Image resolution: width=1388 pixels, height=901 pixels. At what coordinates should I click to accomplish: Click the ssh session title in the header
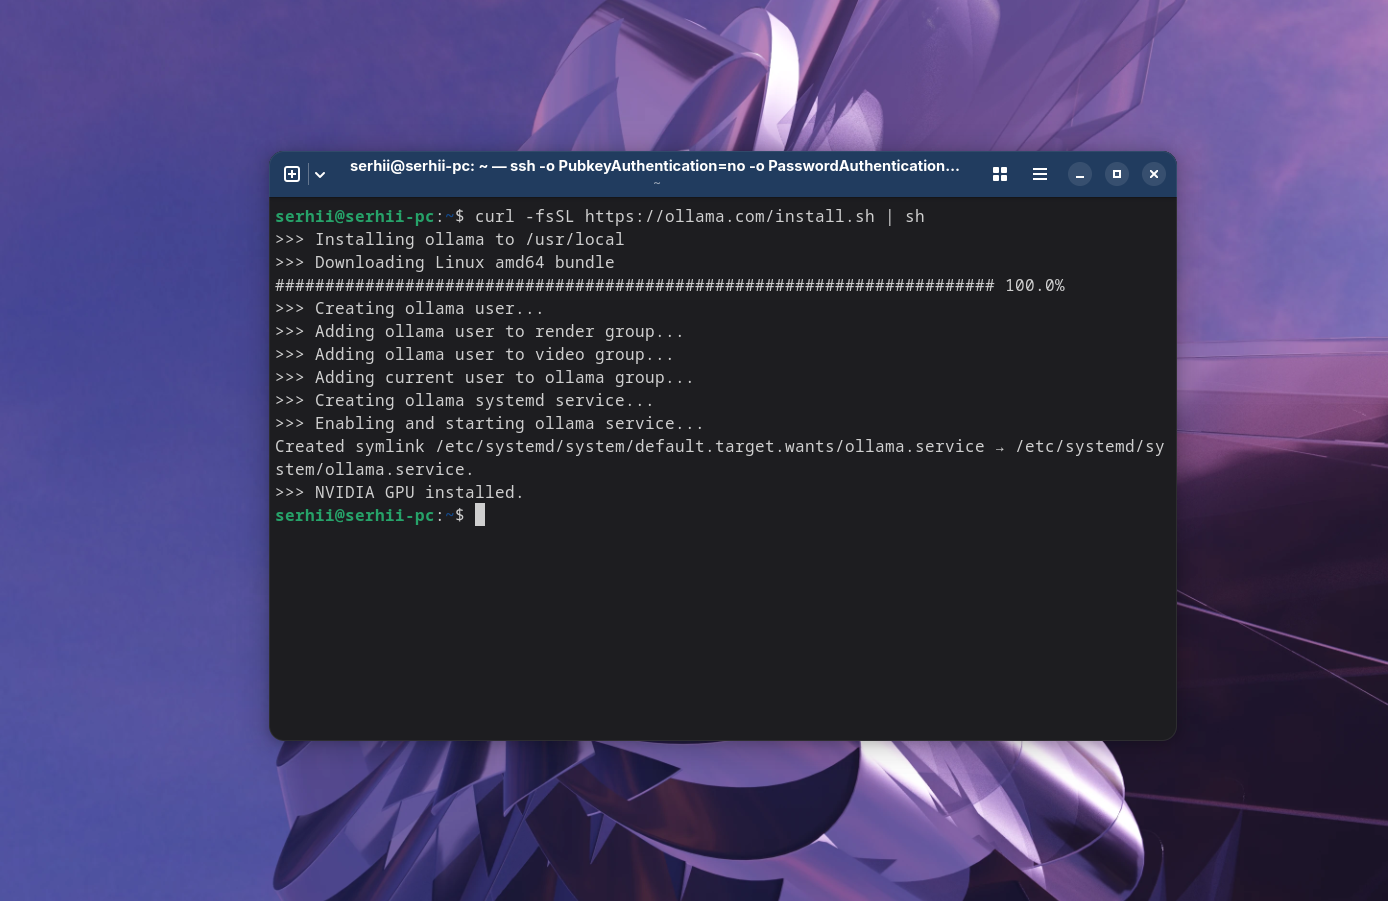654,166
